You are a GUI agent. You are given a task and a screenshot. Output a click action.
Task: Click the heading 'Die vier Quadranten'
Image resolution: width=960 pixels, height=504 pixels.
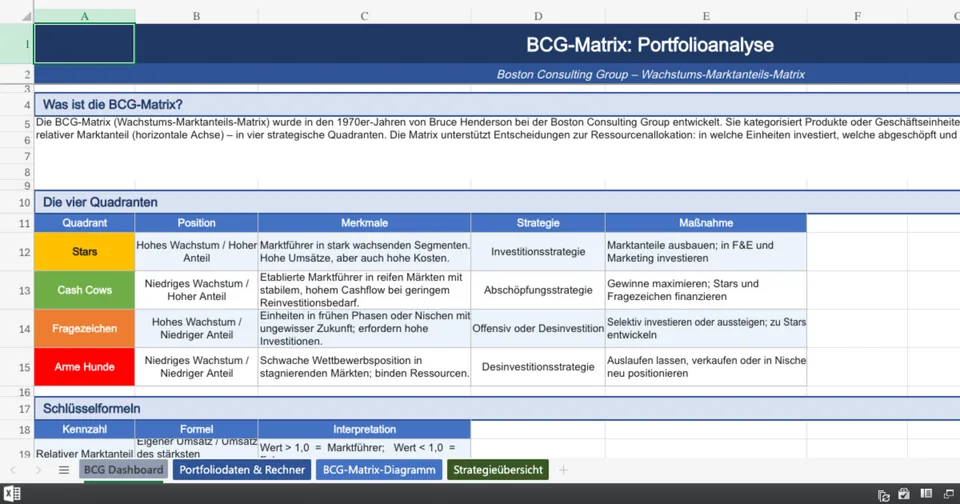(100, 203)
